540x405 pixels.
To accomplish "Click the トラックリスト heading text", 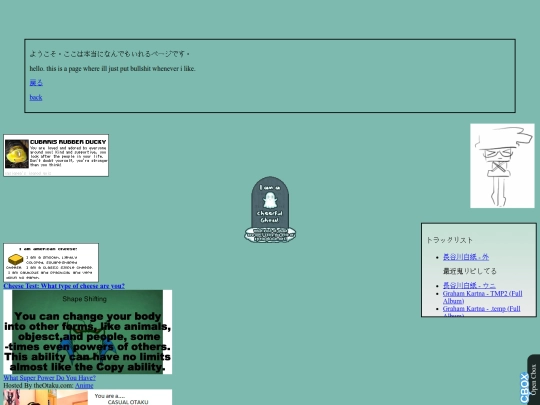I will (x=449, y=240).
